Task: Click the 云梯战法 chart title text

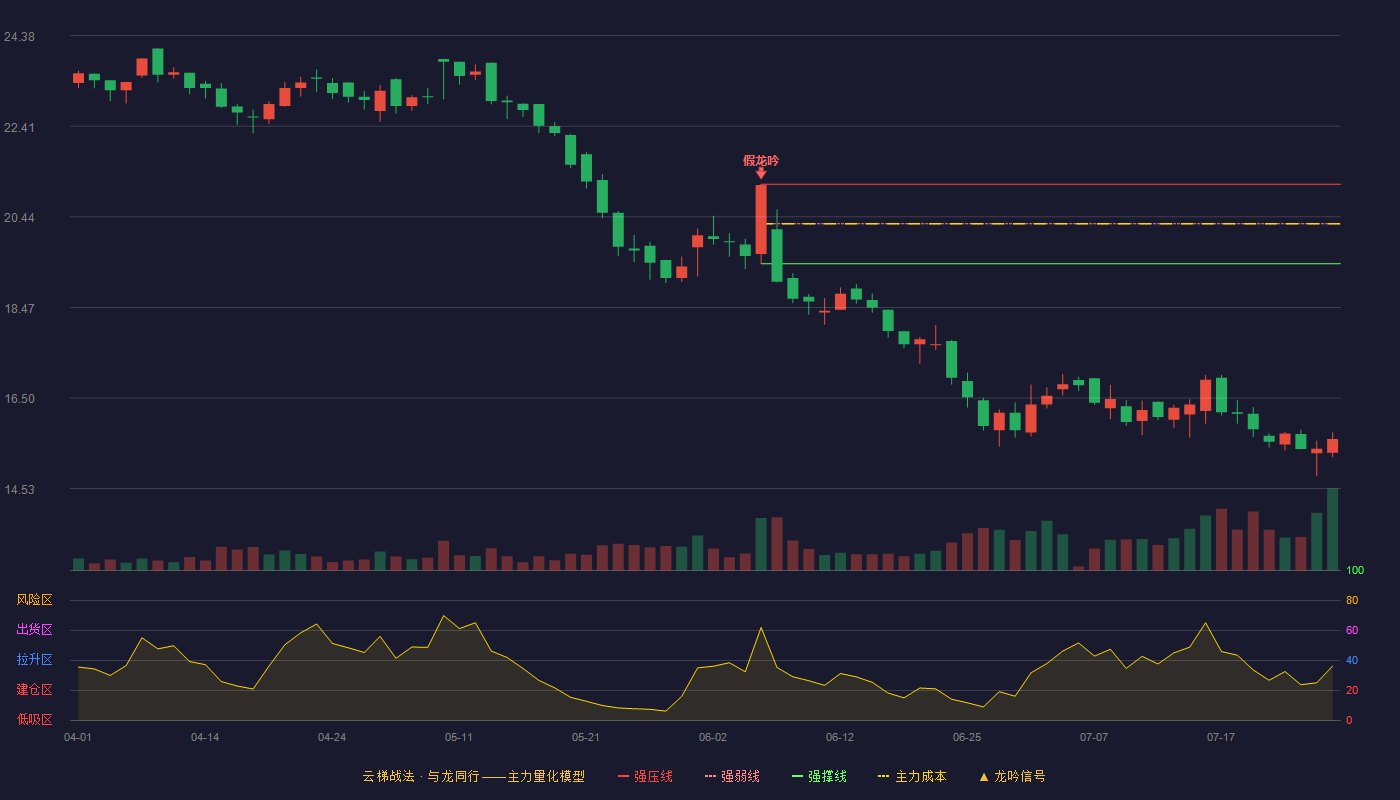Action: 388,776
